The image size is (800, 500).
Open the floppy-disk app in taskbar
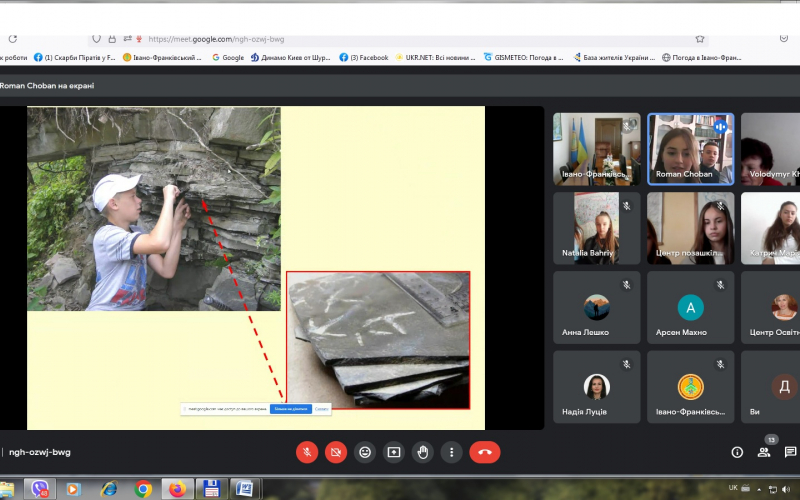tap(211, 489)
